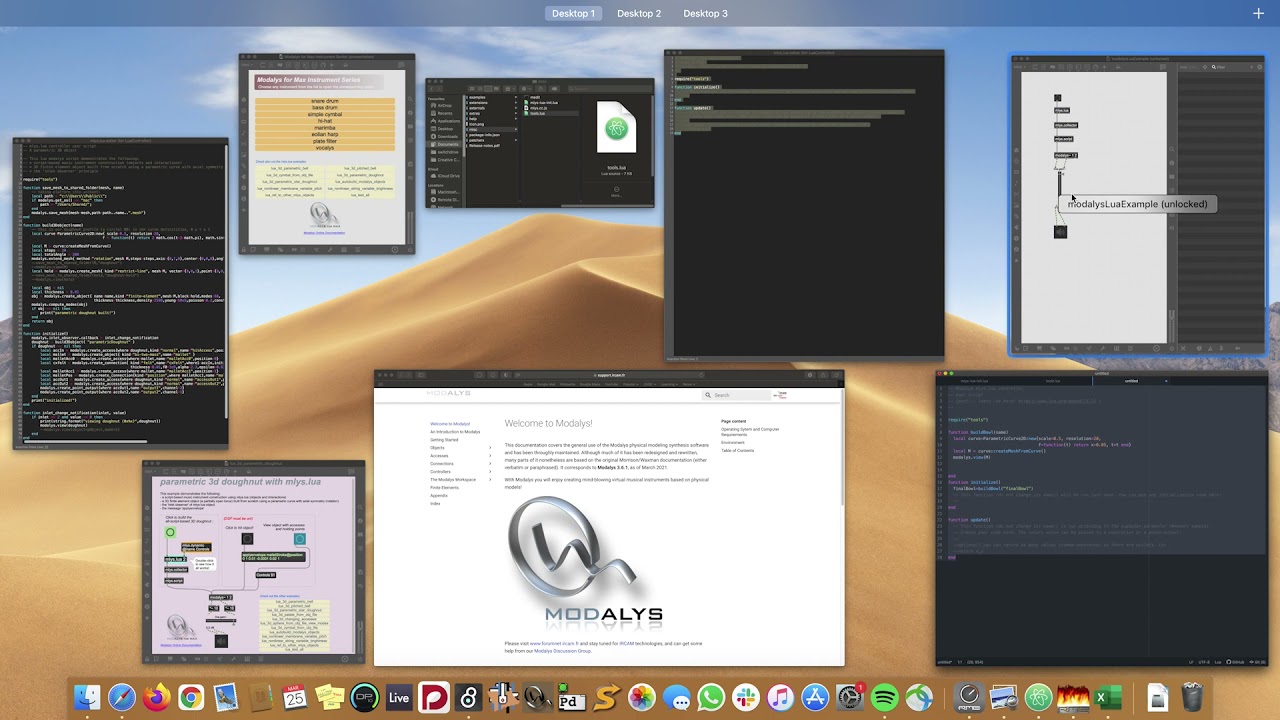Click the green toggle in the doughnut patcher
This screenshot has height=720, width=1280.
coord(170,533)
